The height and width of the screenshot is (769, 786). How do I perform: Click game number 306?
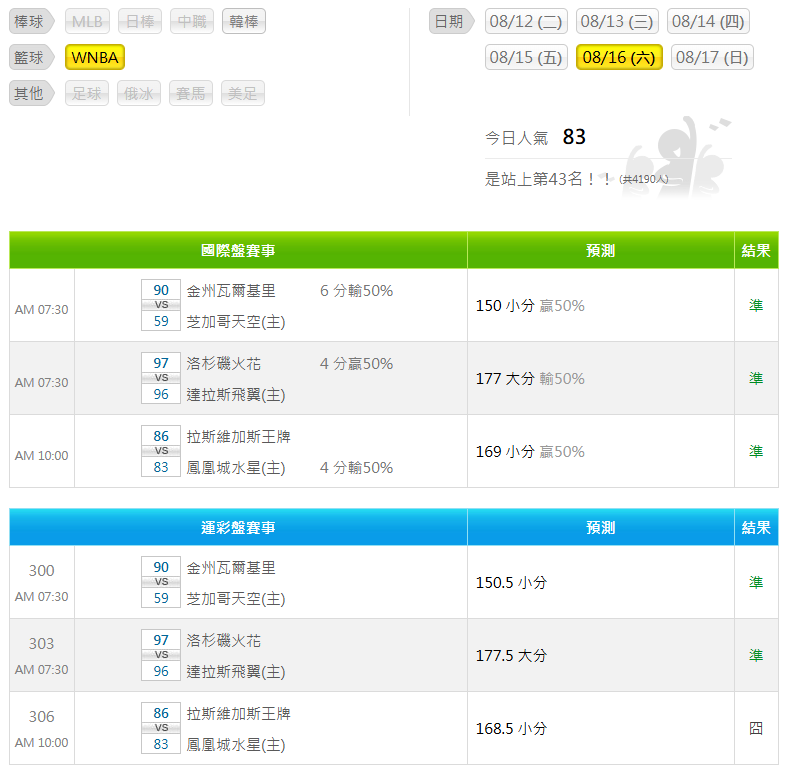tap(42, 717)
